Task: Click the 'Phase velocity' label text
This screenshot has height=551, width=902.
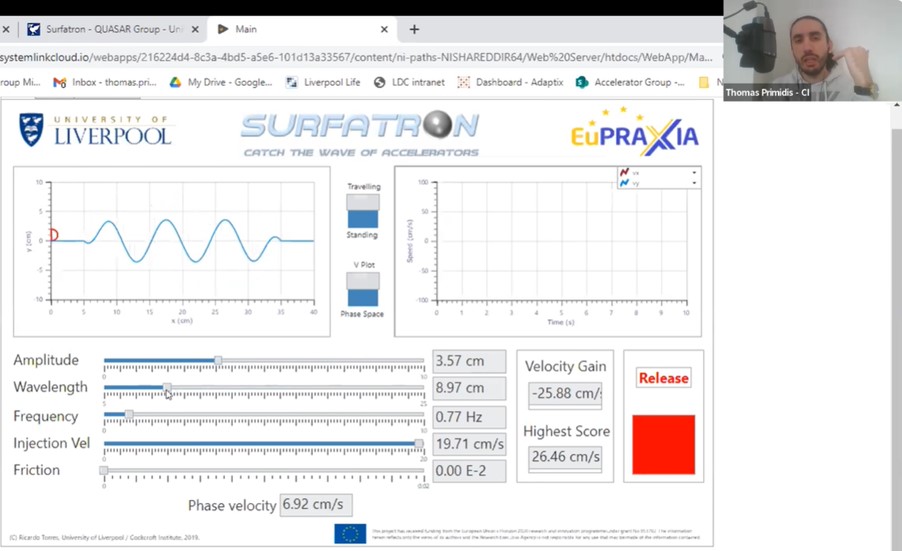Action: [x=232, y=506]
